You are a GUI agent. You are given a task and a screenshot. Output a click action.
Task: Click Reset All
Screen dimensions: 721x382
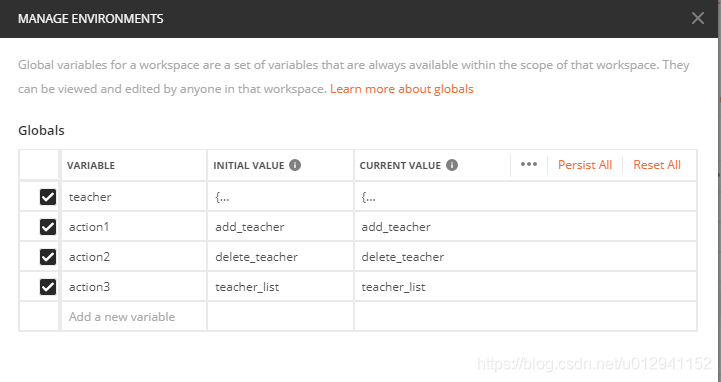[657, 165]
